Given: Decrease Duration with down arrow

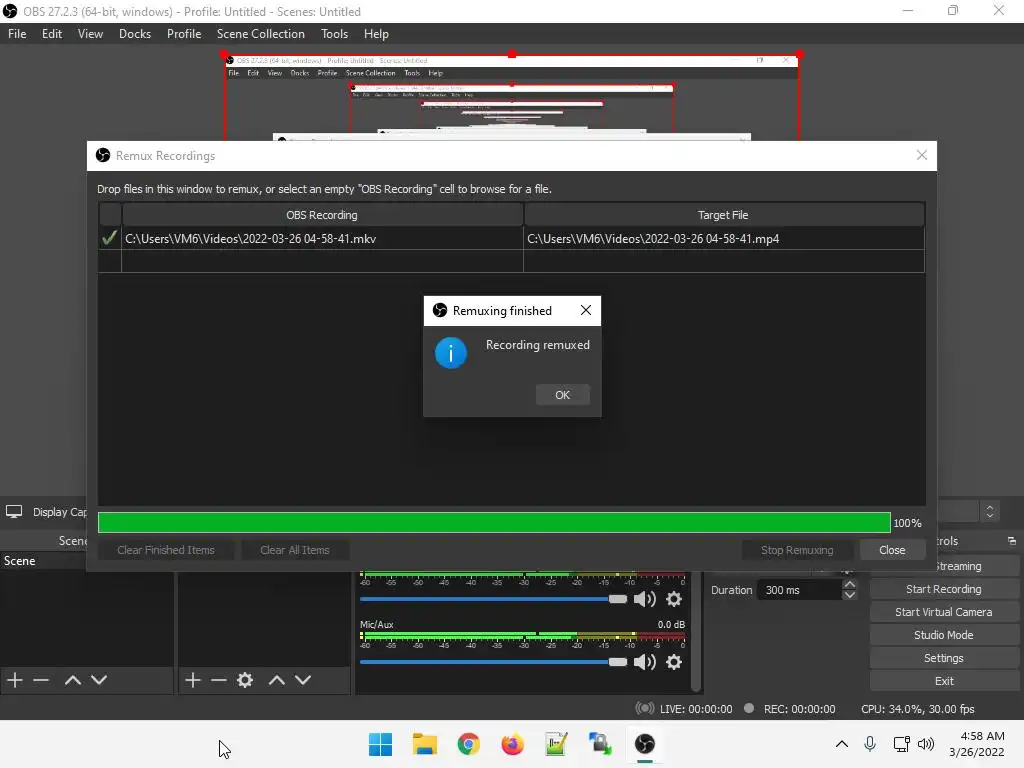Looking at the screenshot, I should [x=850, y=595].
